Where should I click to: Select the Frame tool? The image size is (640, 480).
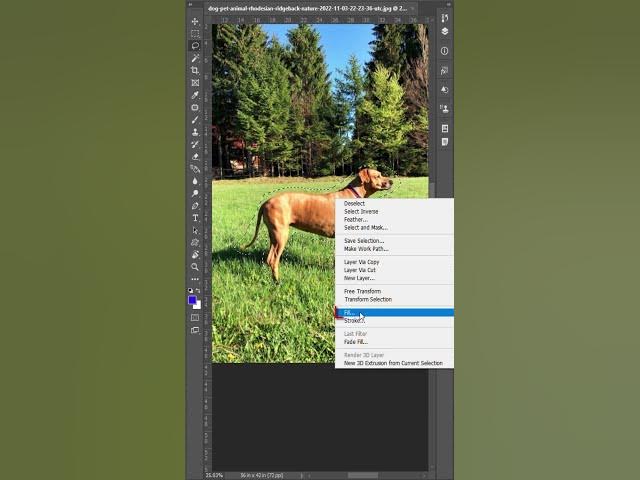[x=195, y=83]
